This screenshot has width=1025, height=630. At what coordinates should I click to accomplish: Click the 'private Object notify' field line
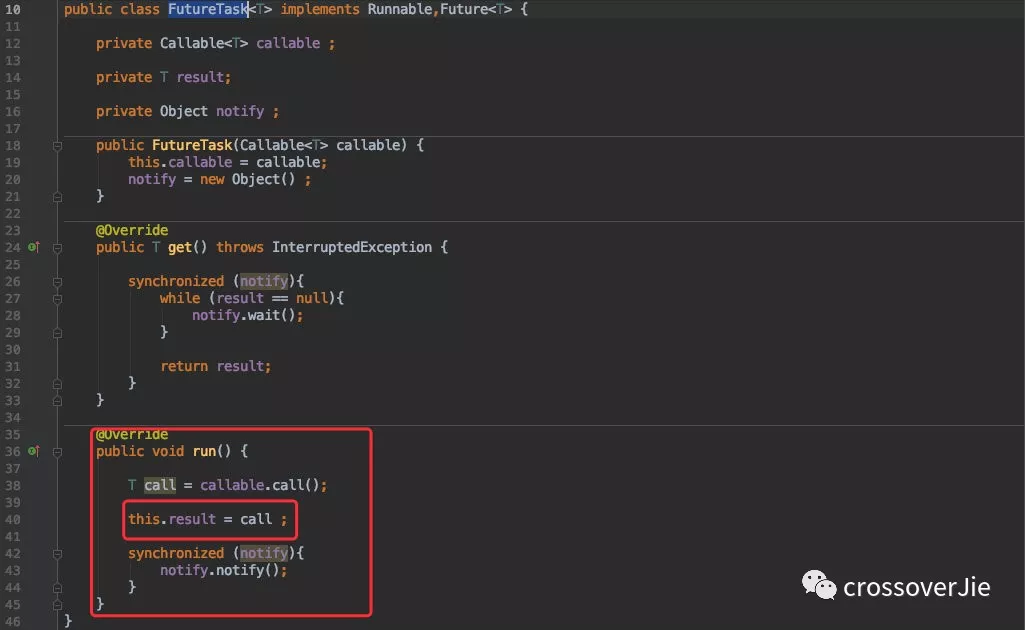click(188, 111)
